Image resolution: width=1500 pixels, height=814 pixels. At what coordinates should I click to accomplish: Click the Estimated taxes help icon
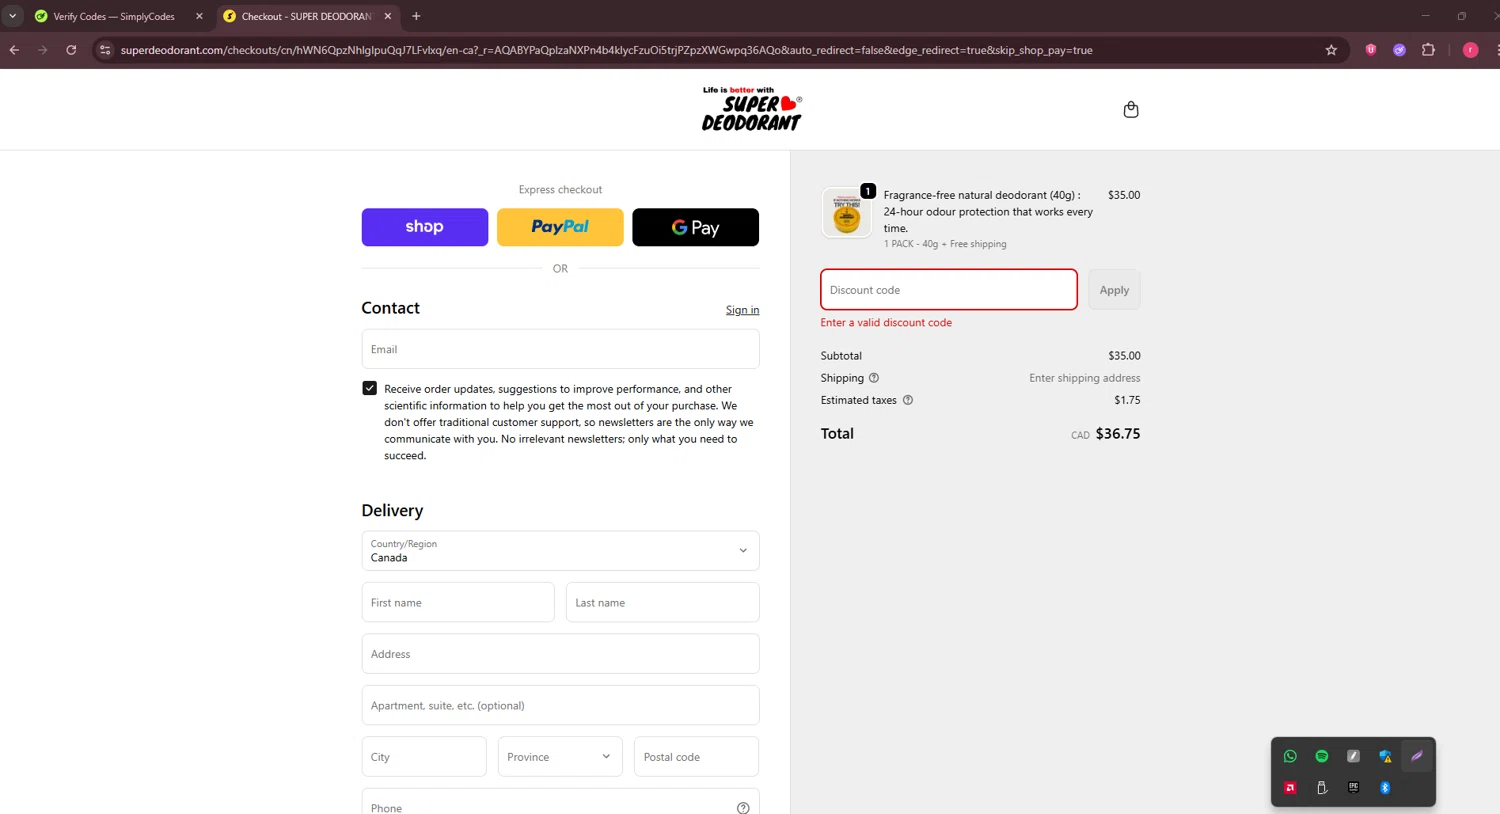(908, 400)
